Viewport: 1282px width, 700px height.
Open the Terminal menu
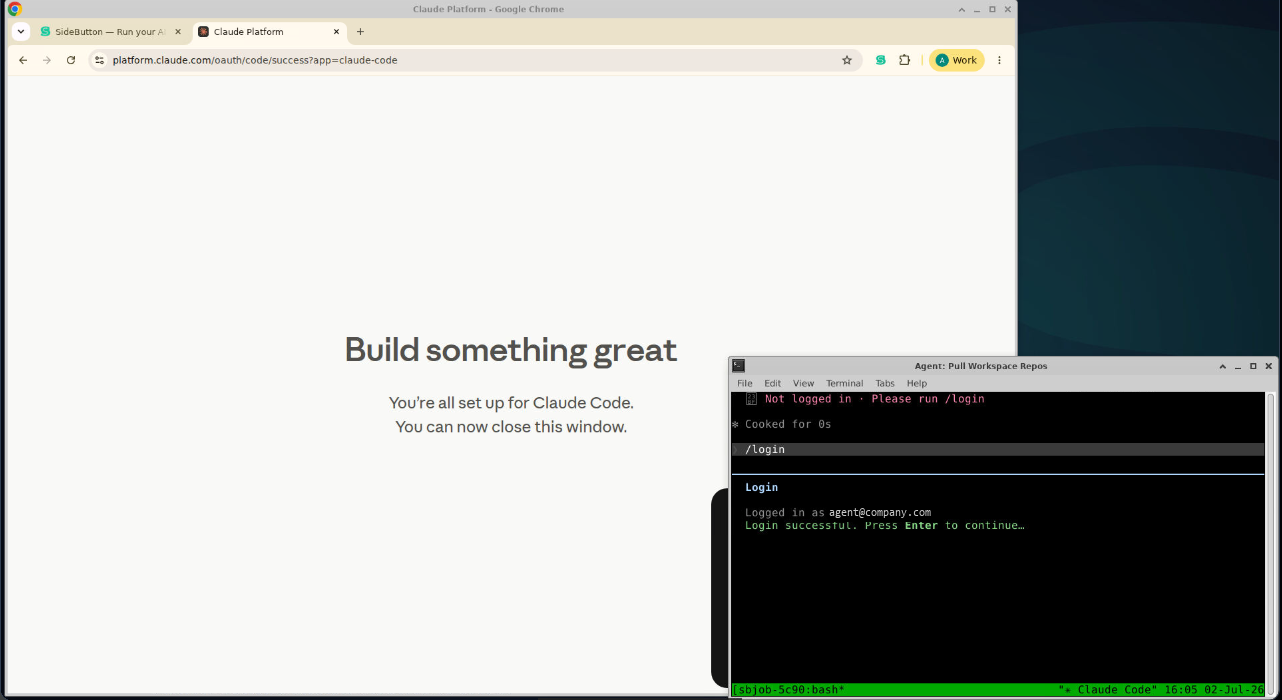click(844, 383)
